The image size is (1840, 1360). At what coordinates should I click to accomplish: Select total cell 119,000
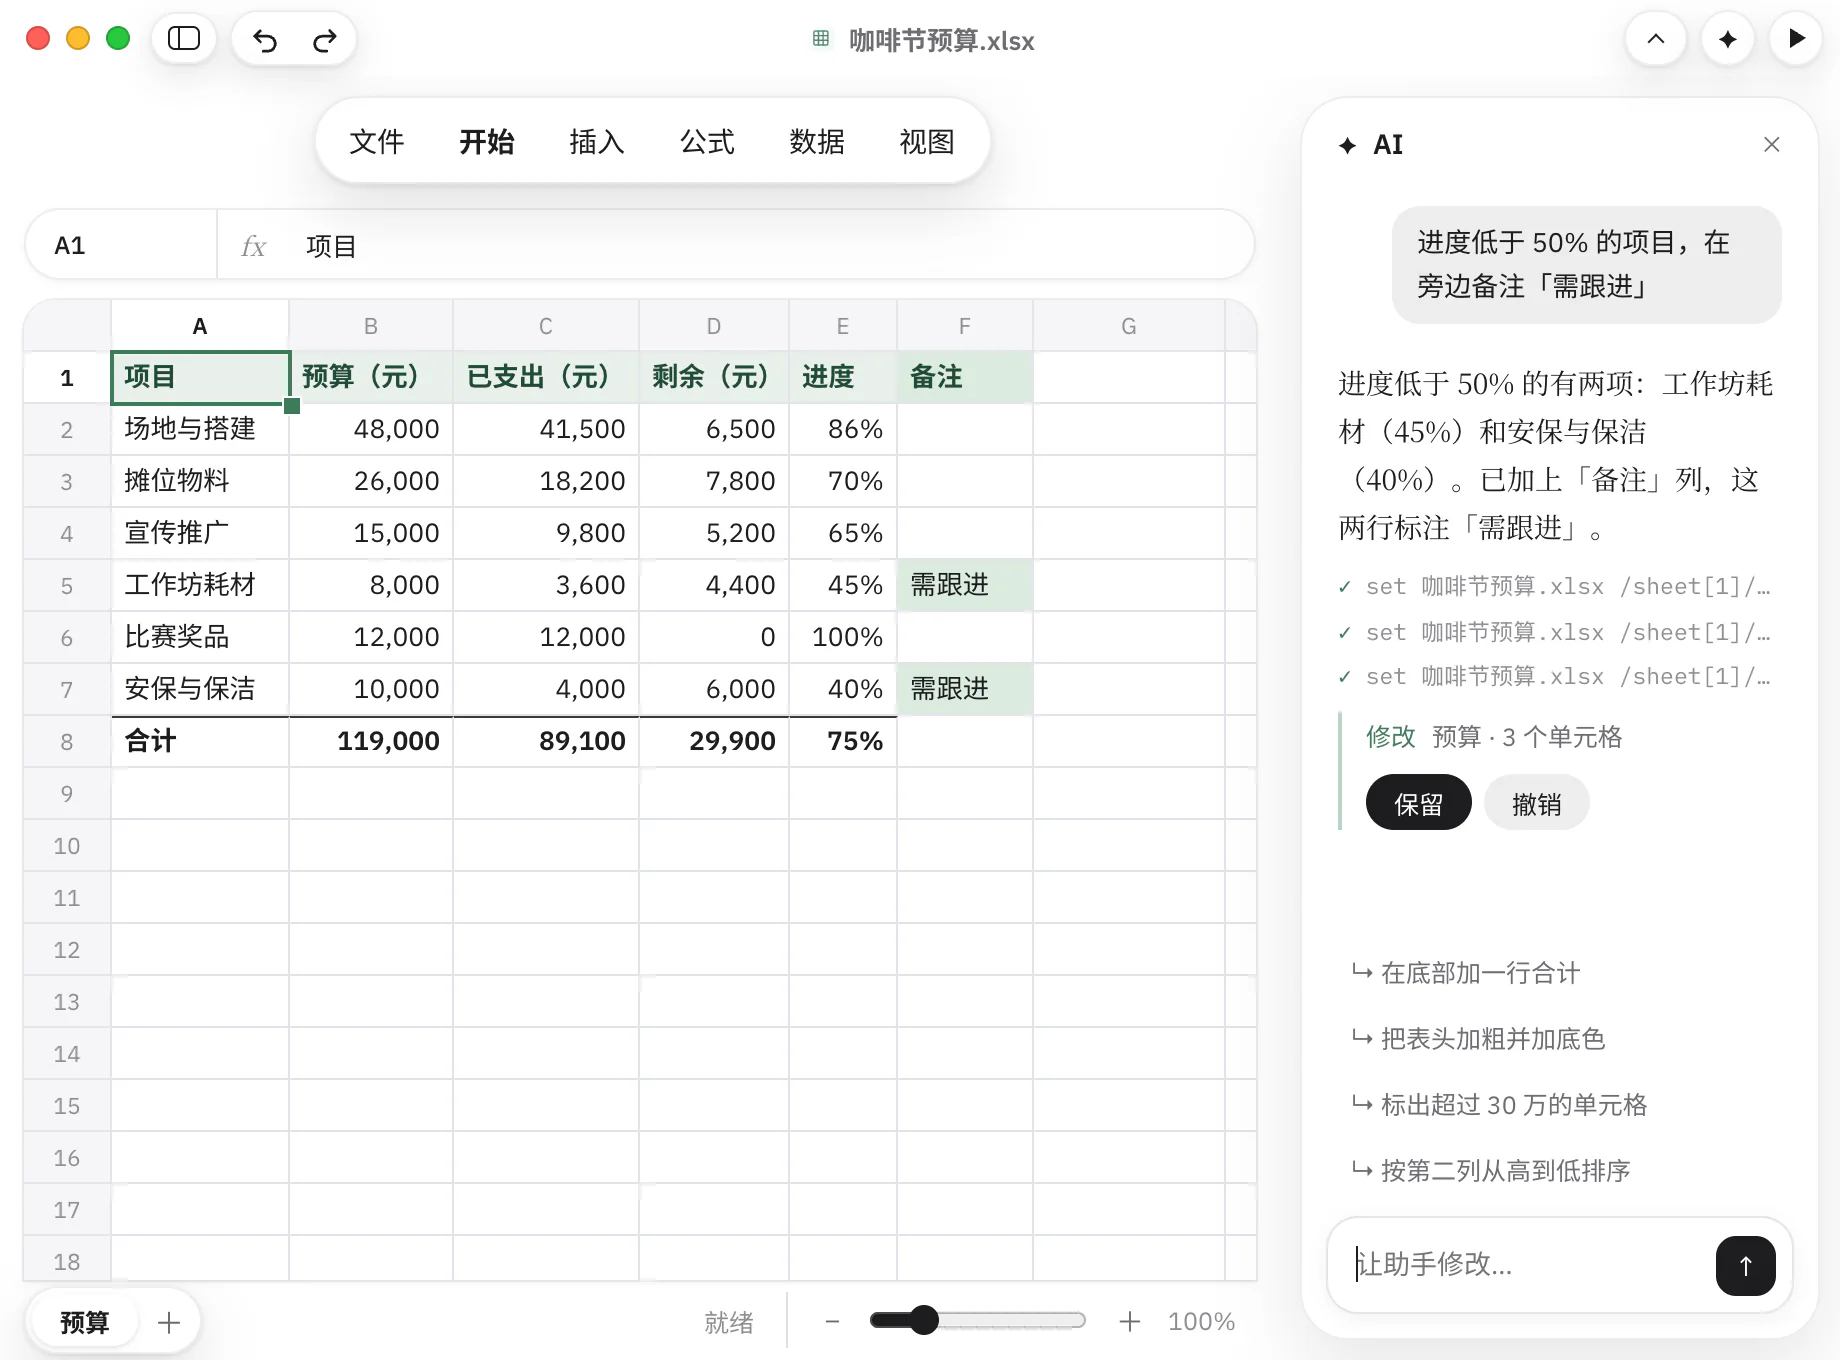point(371,741)
